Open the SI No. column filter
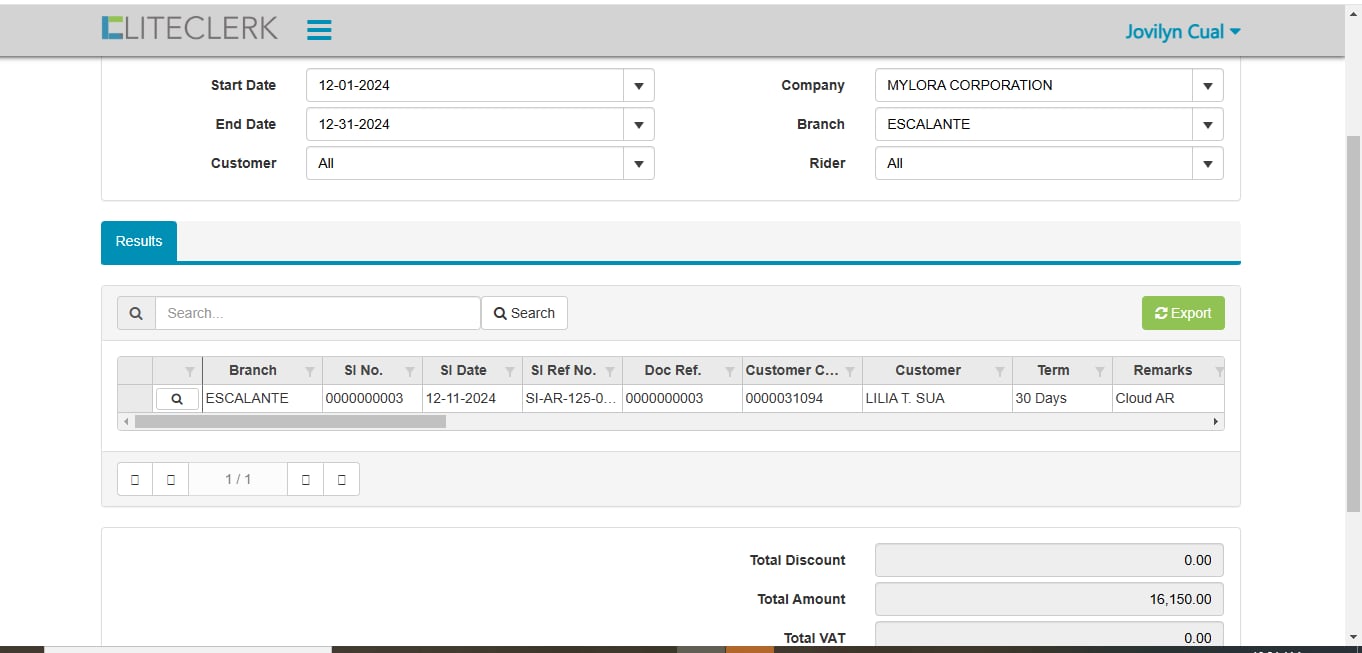This screenshot has width=1362, height=653. point(410,371)
